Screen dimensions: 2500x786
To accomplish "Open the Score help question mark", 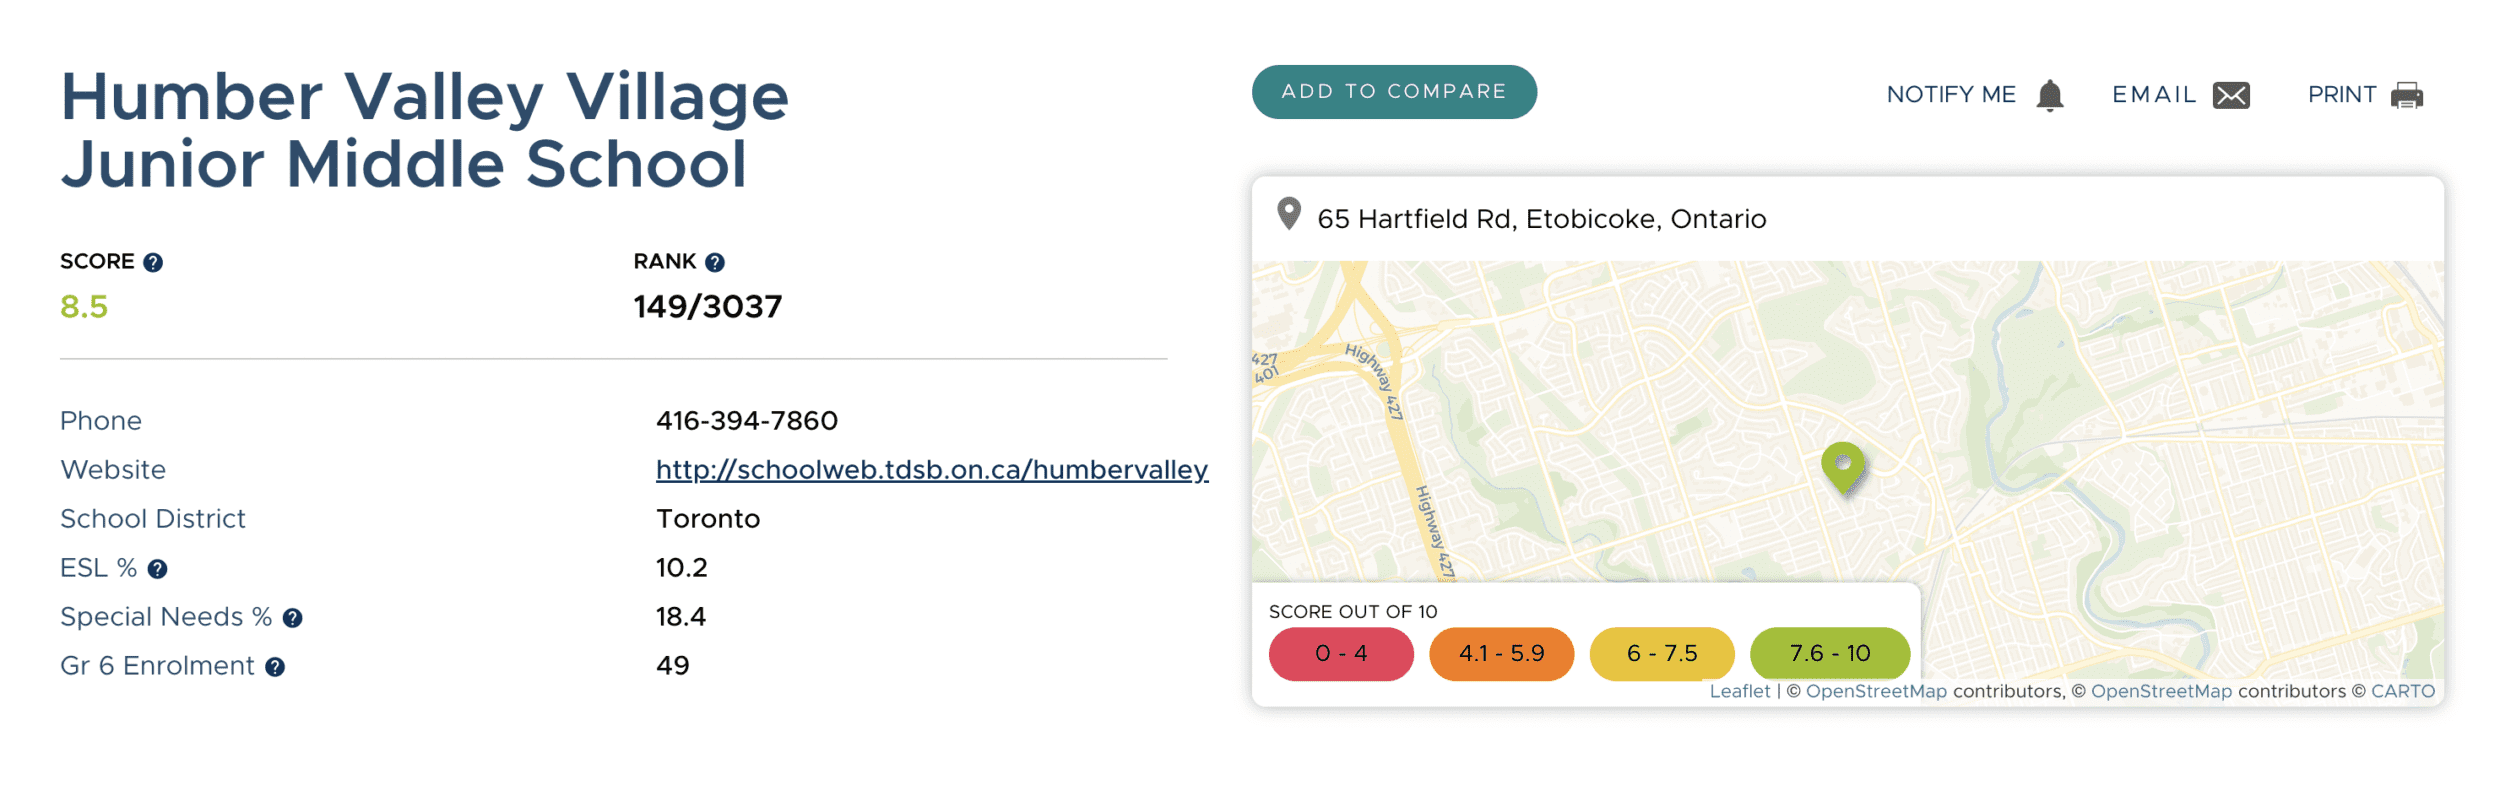I will 153,262.
